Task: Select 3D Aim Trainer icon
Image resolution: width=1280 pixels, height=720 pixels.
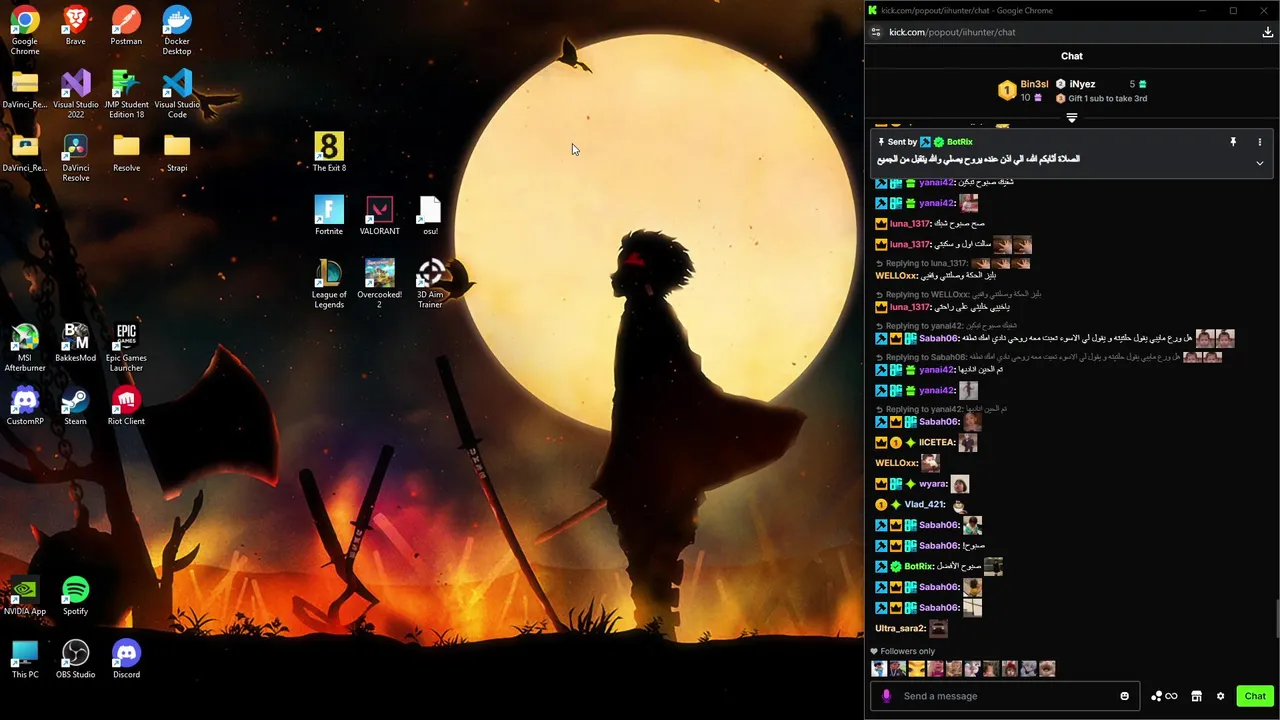Action: click(x=430, y=284)
